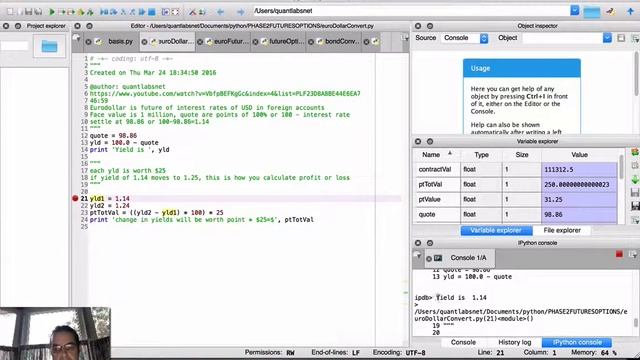Select the Variable explorer tab

[496, 231]
